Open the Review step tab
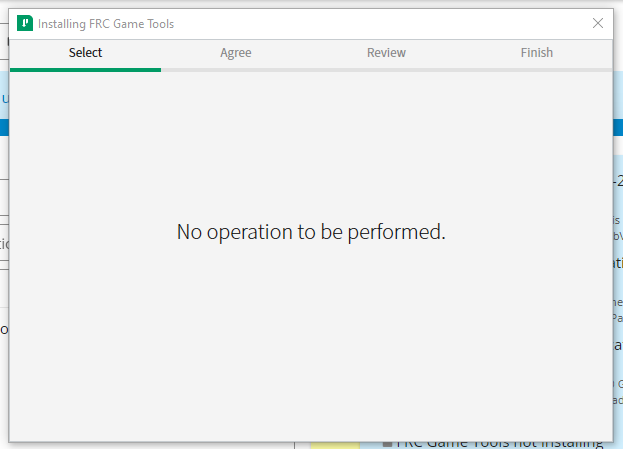 [x=386, y=53]
